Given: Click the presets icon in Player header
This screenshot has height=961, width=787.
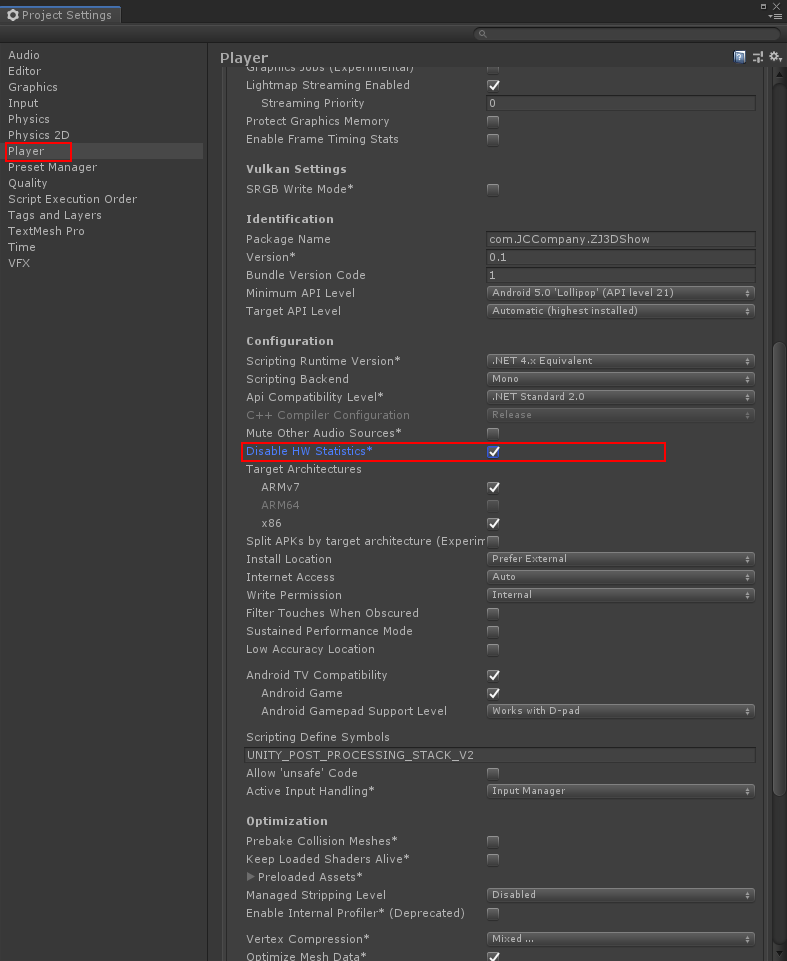Looking at the screenshot, I should click(x=757, y=57).
